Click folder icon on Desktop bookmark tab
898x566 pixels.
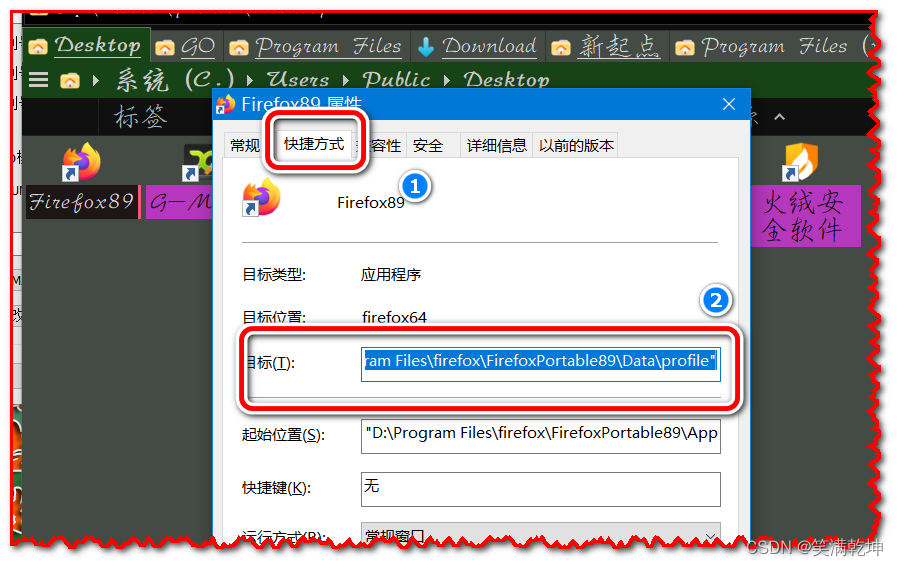[x=38, y=46]
